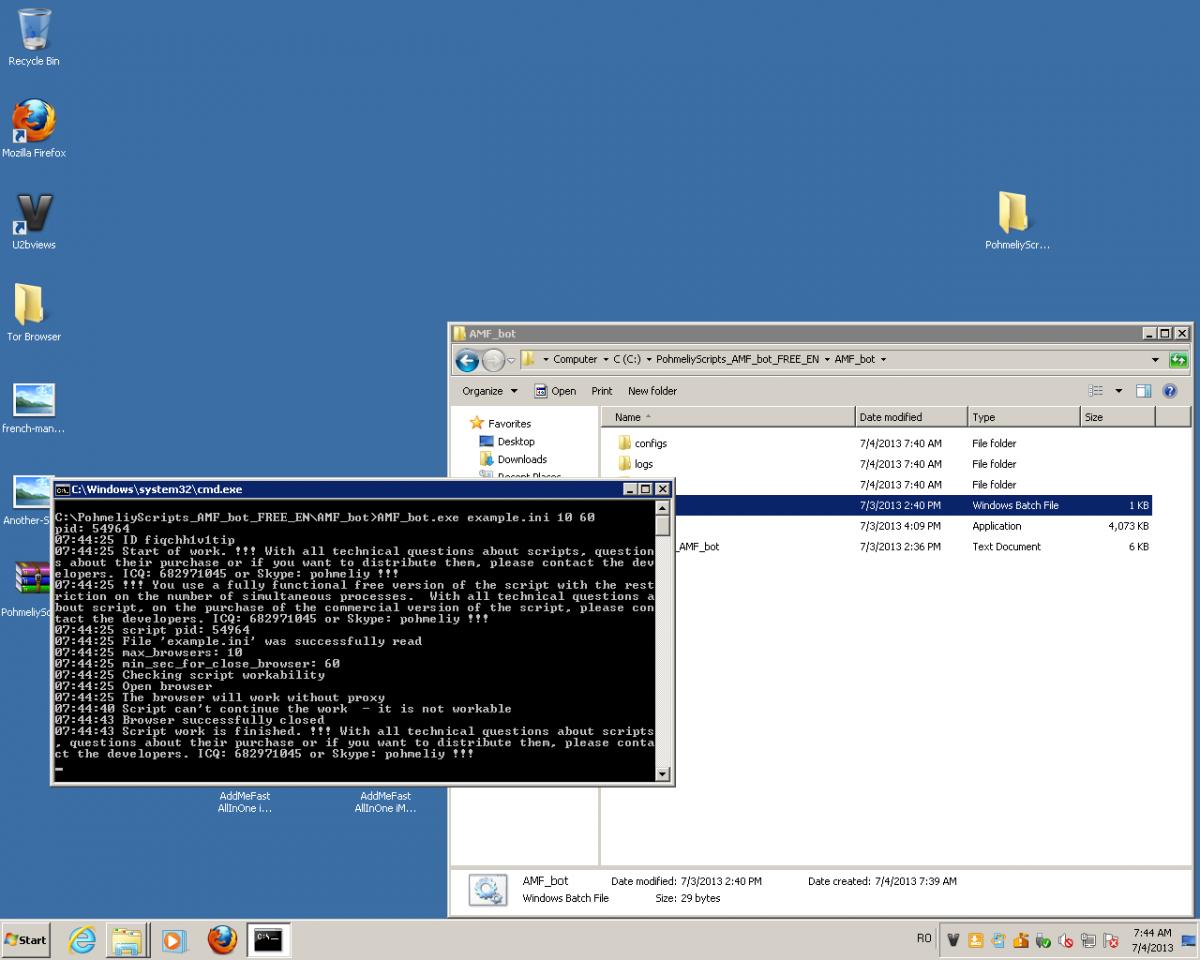The height and width of the screenshot is (960, 1200).
Task: Click Favorites in the navigation pane
Action: [x=509, y=424]
